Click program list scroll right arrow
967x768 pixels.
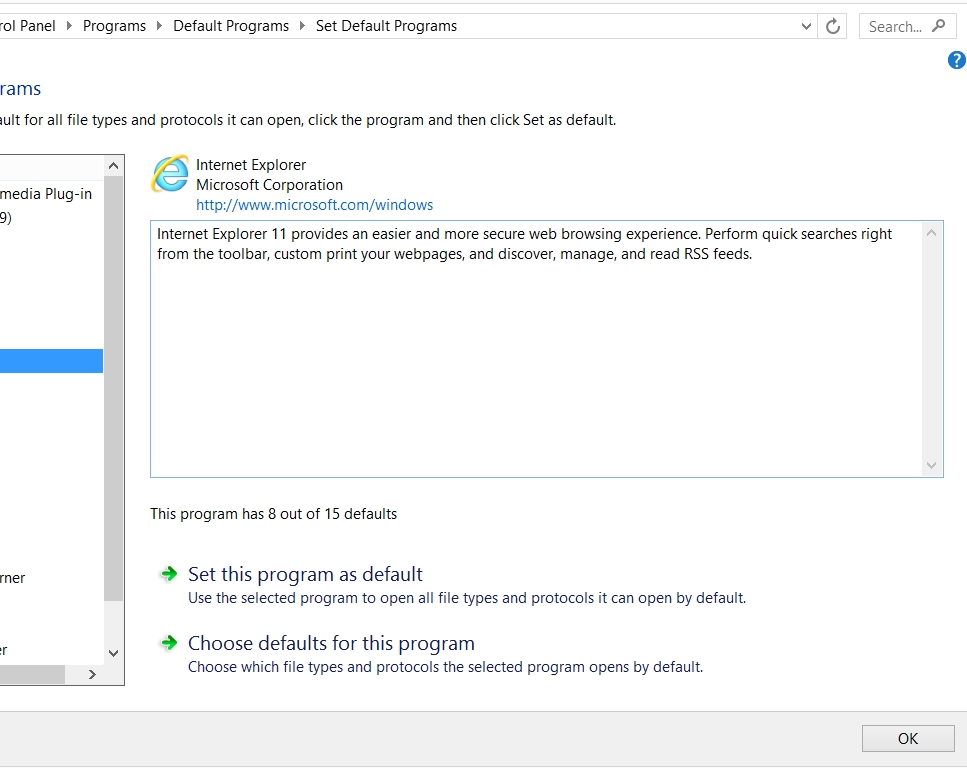tap(92, 674)
